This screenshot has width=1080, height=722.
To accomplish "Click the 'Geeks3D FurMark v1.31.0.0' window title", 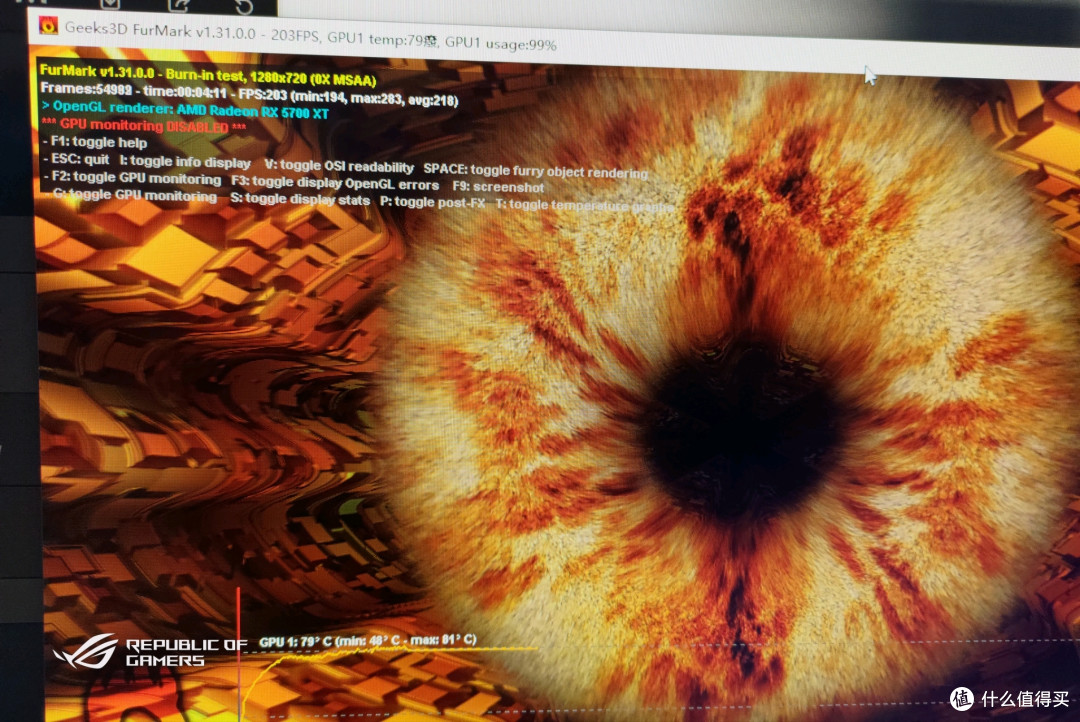I will [160, 30].
